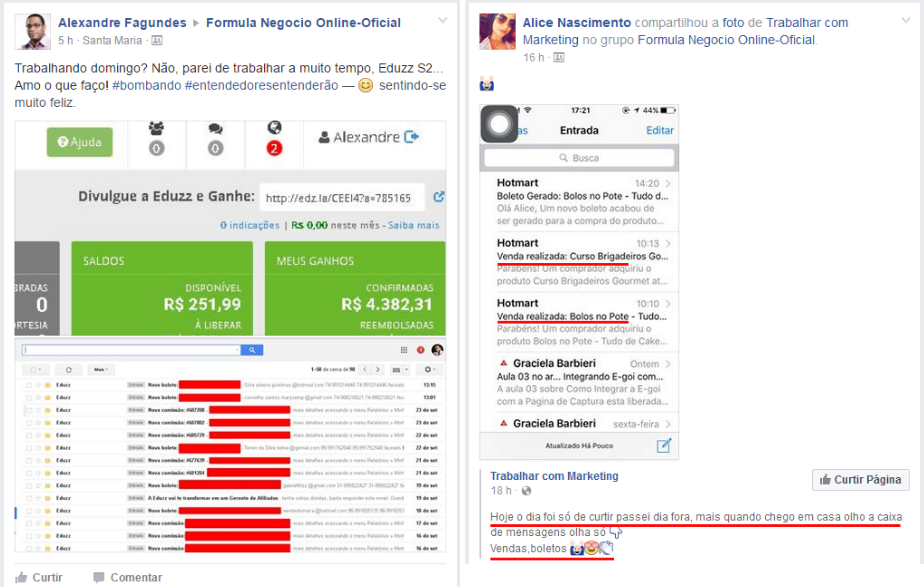Image resolution: width=924 pixels, height=587 pixels.
Task: Open the Alexandre user menu in Eduzz
Action: tap(359, 137)
